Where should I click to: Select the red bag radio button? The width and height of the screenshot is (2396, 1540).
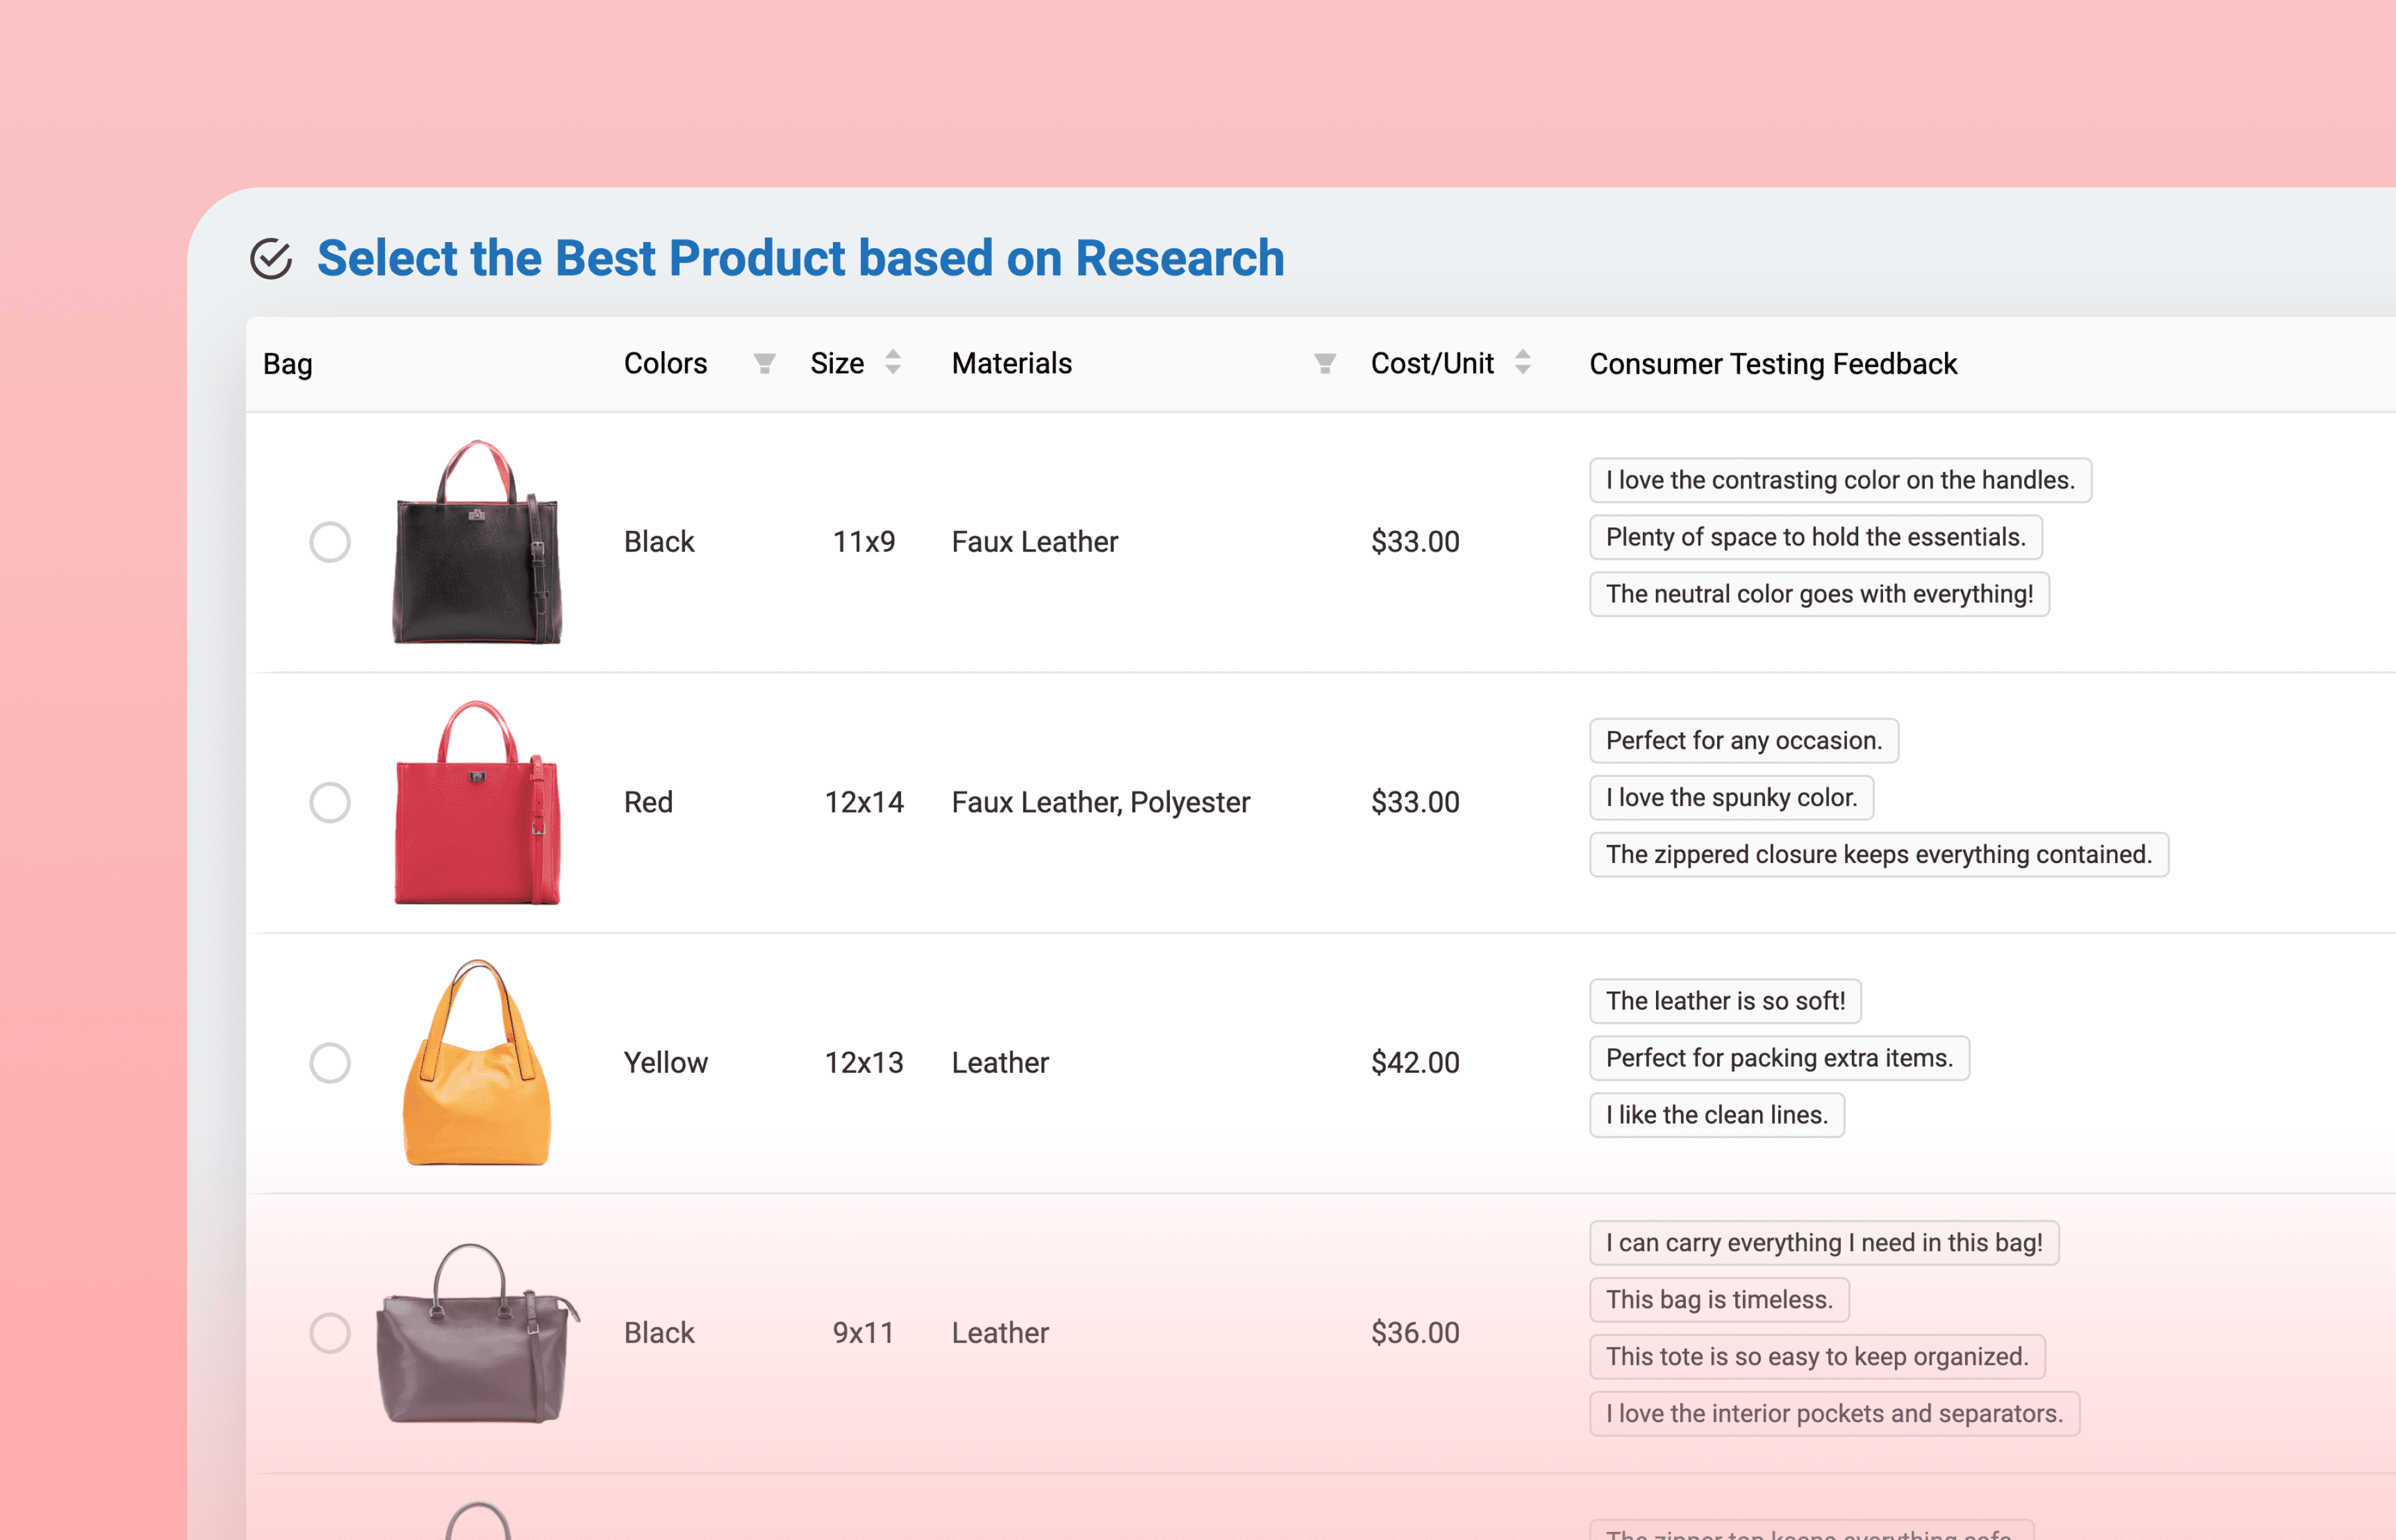330,802
